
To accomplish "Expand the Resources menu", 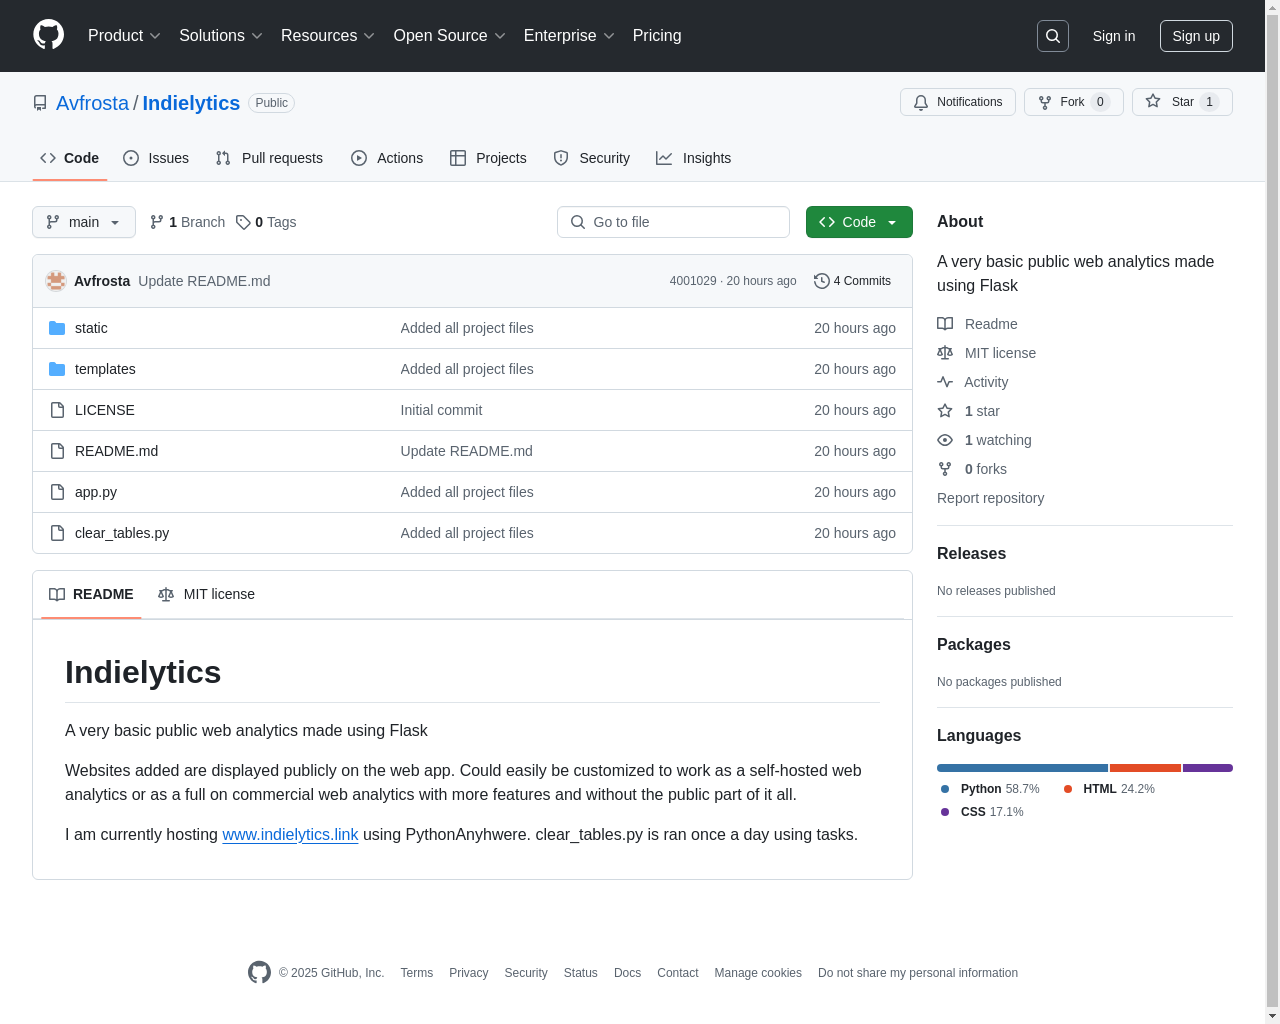I will coord(328,36).
